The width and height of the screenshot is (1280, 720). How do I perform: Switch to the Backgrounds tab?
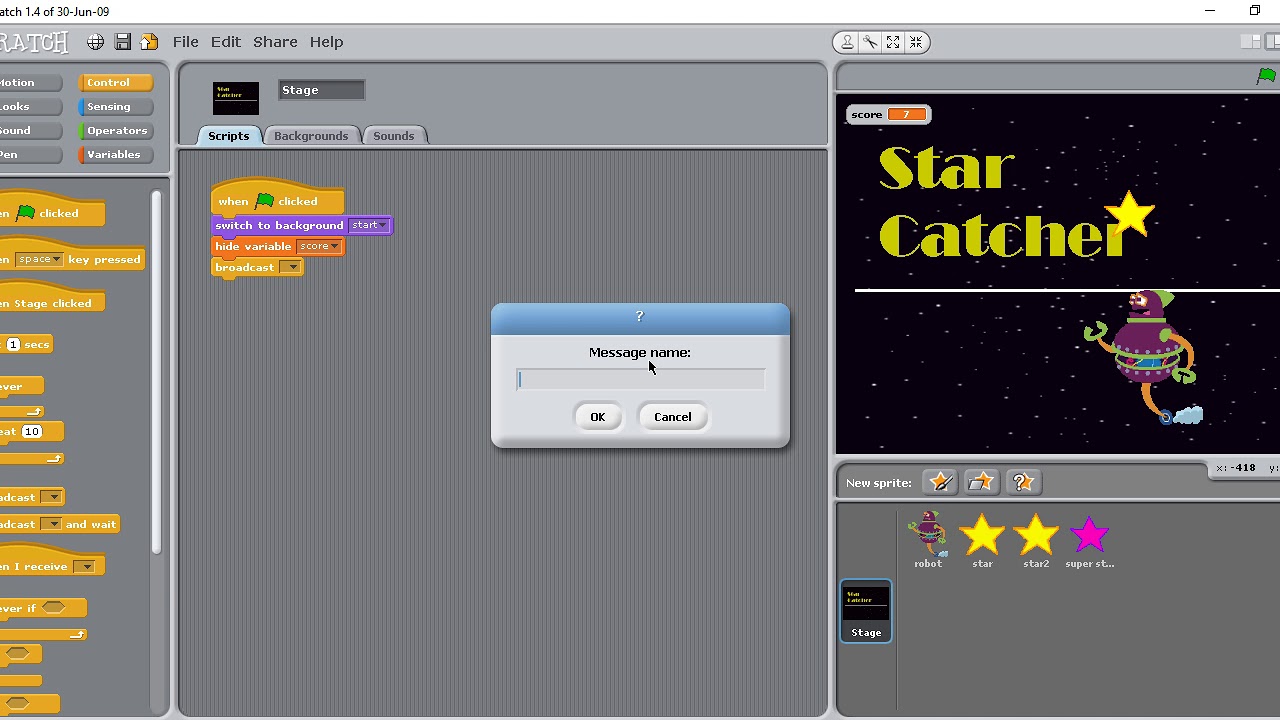(x=311, y=136)
